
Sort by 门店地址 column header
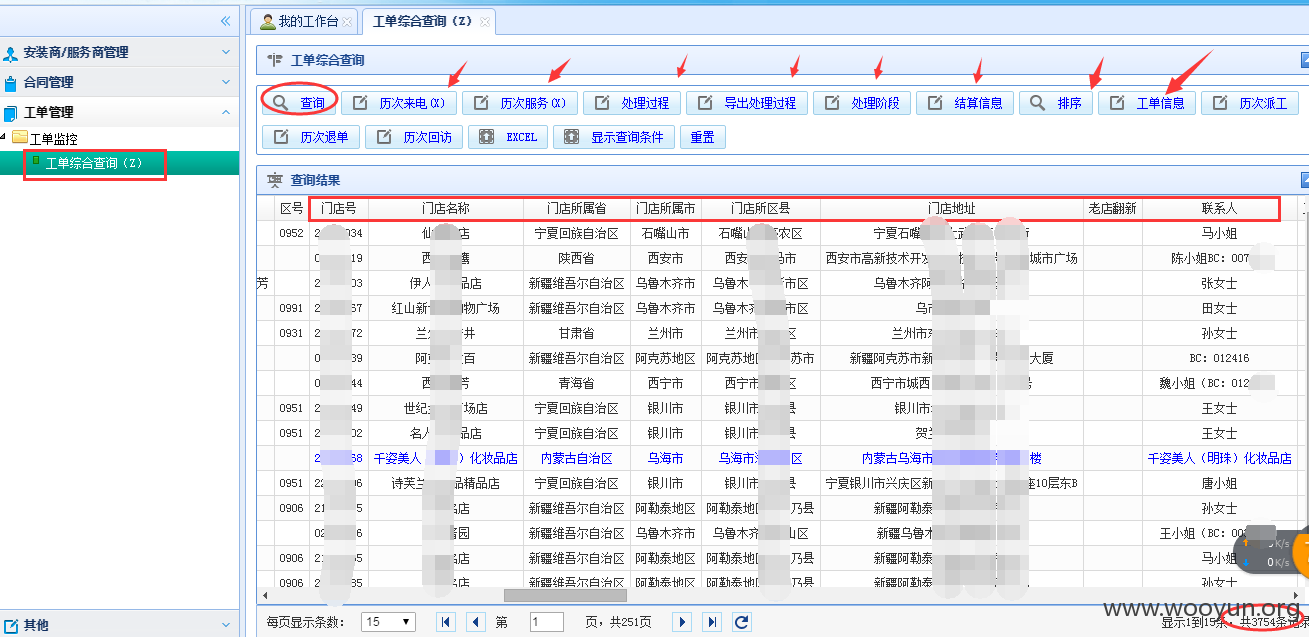point(952,209)
